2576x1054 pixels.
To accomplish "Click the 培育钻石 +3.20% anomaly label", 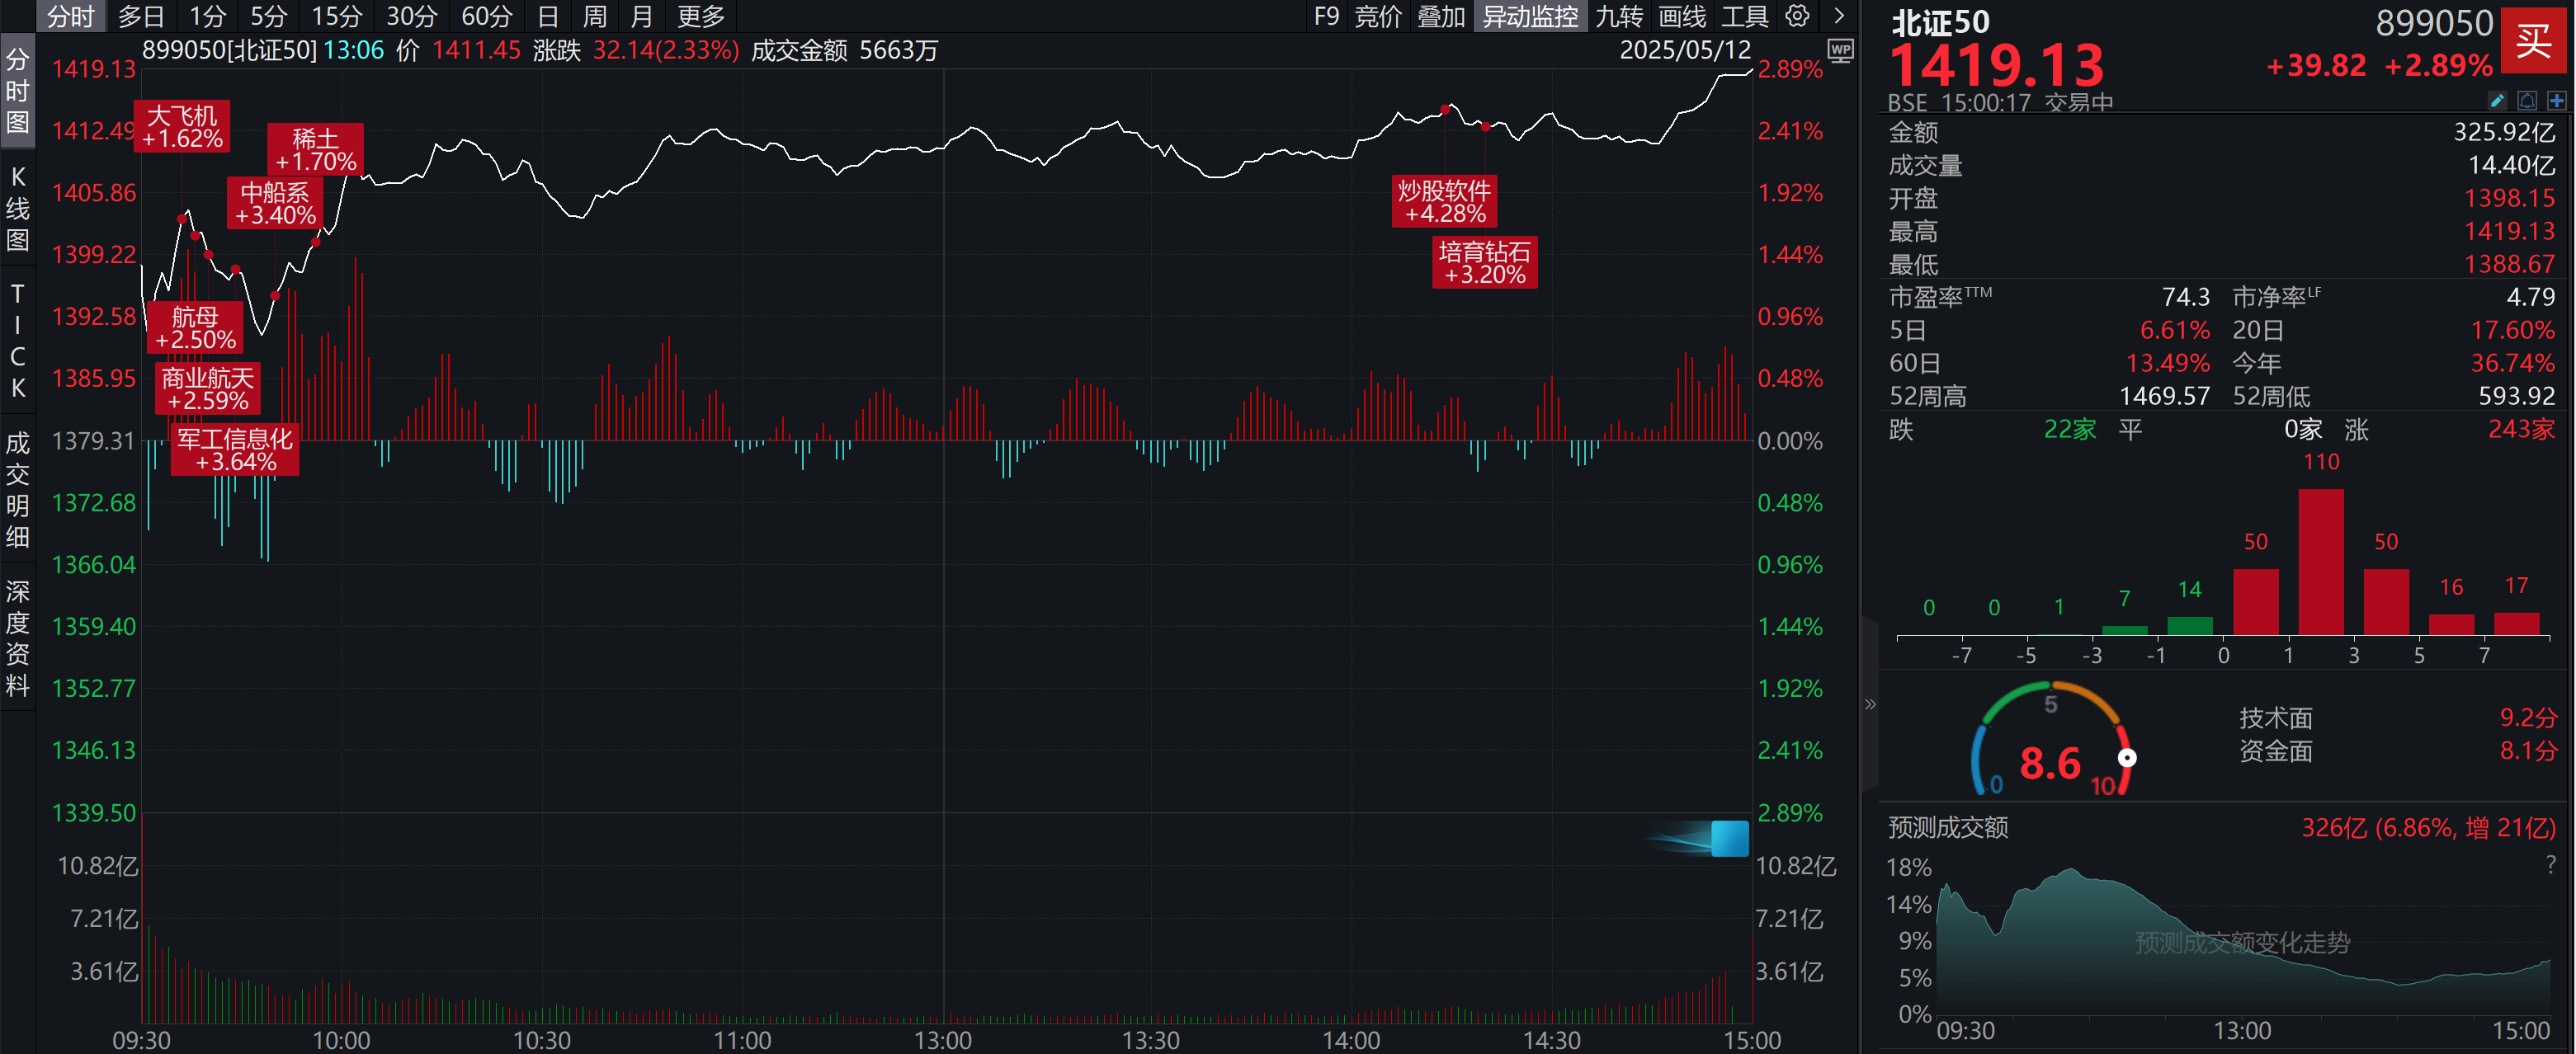I will point(1485,263).
